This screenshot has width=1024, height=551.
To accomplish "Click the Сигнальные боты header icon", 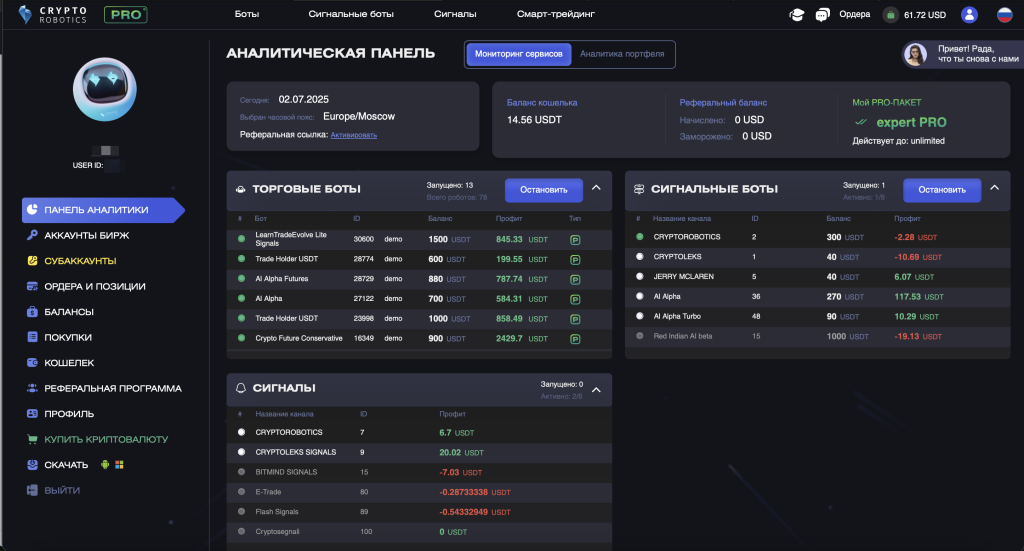I will coord(639,189).
